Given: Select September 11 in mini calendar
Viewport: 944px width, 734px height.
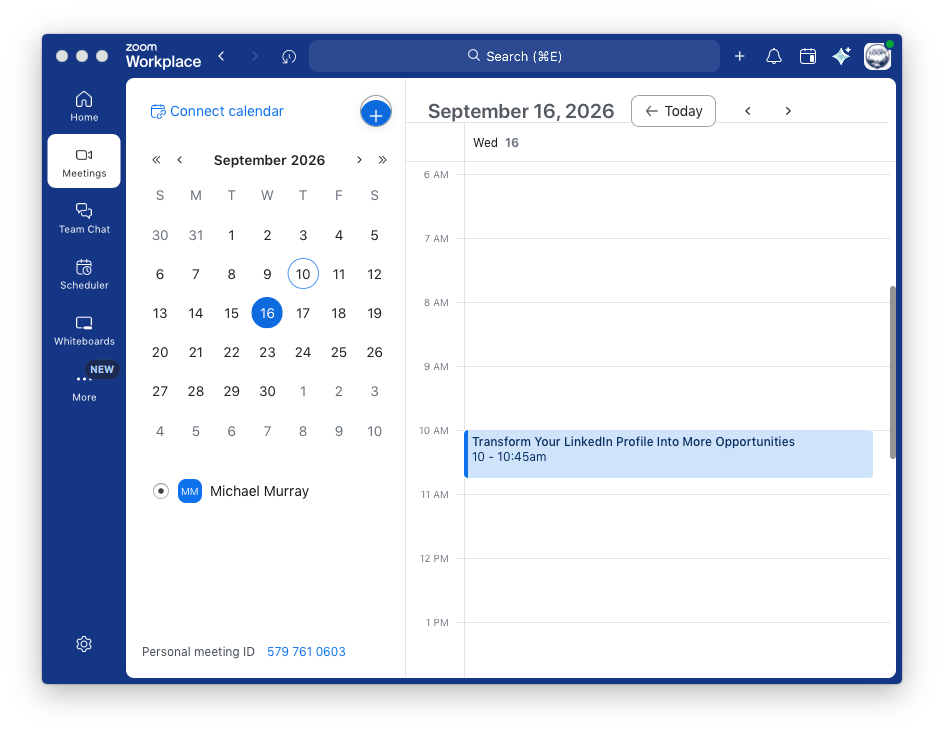Looking at the screenshot, I should 339,274.
